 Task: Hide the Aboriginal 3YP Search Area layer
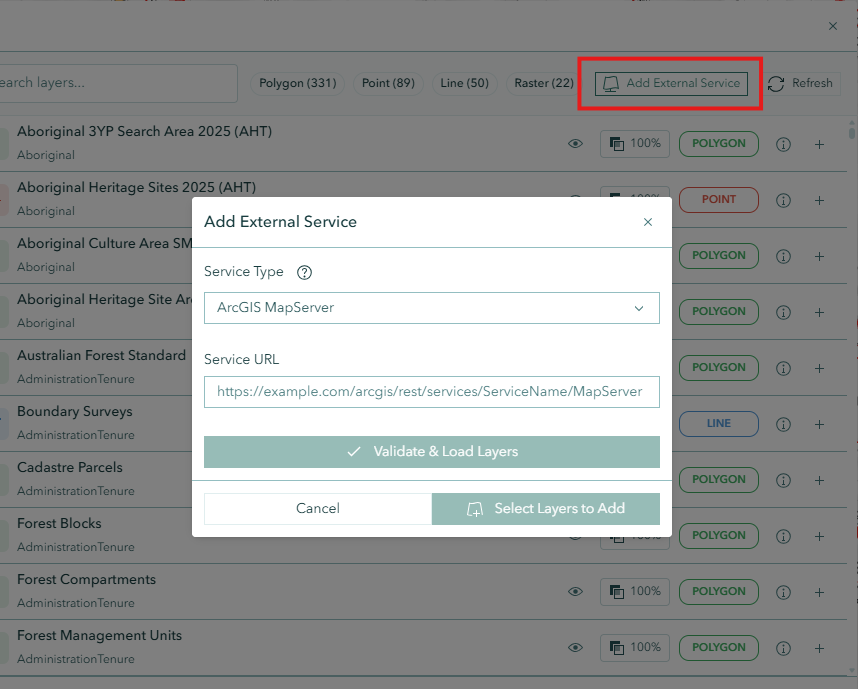click(575, 143)
